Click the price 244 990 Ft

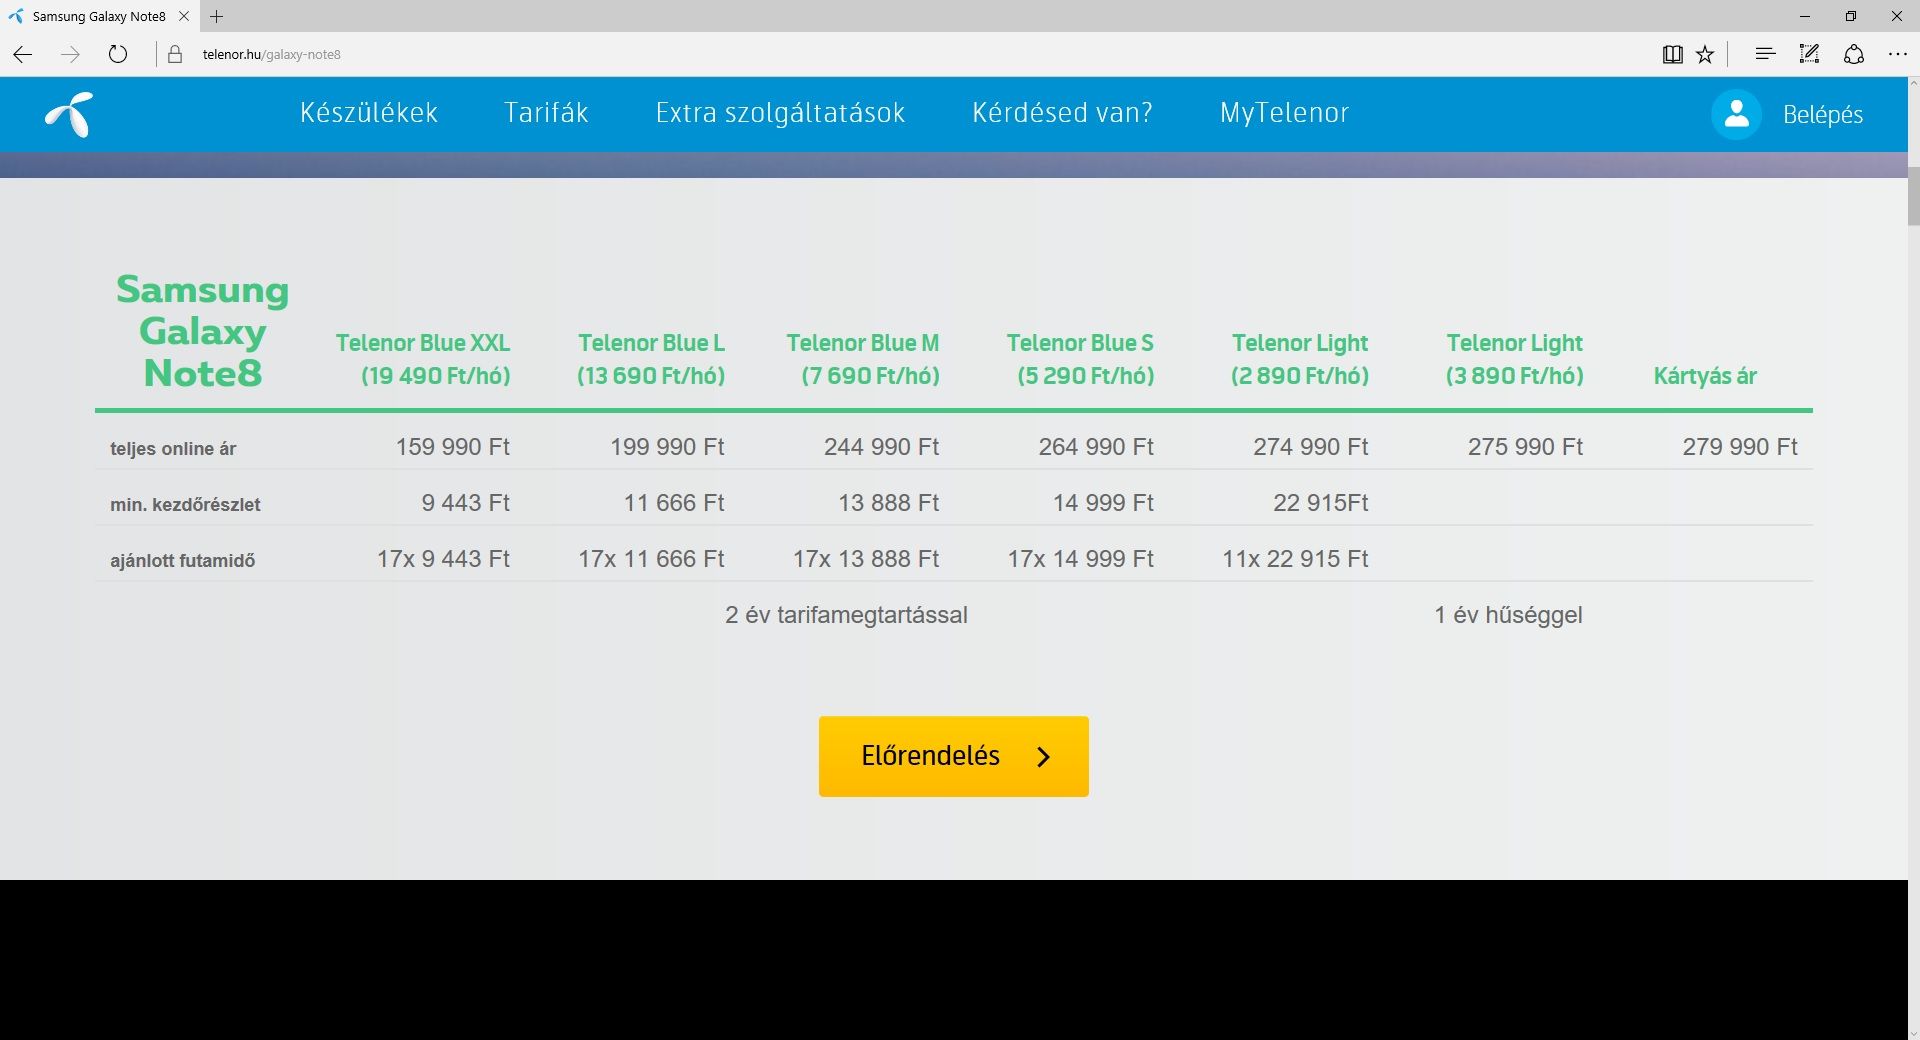[882, 447]
